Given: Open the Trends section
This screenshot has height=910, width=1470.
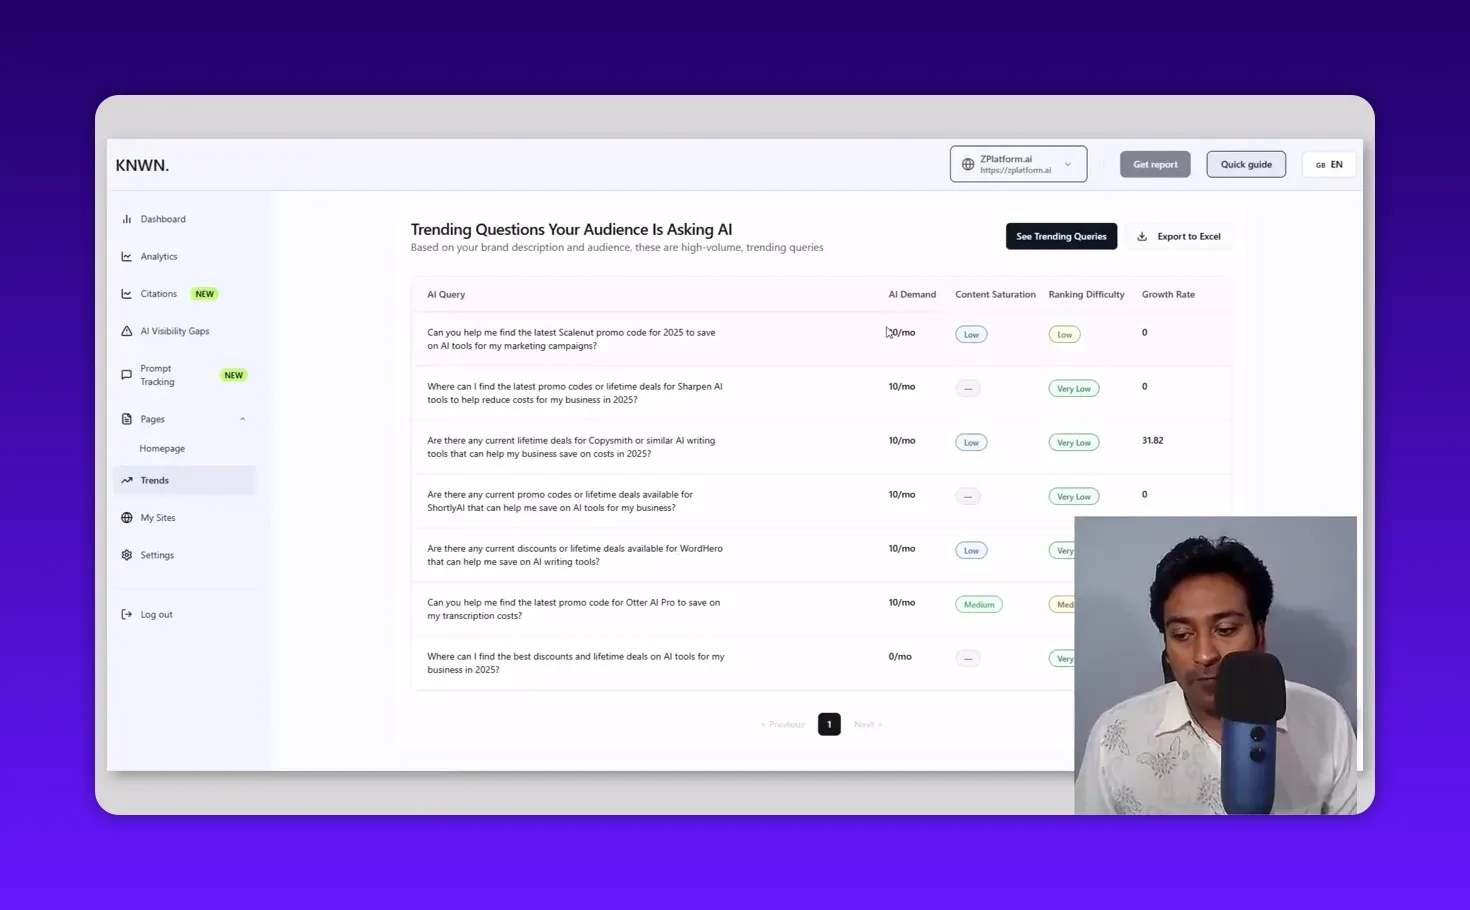Looking at the screenshot, I should tap(155, 480).
